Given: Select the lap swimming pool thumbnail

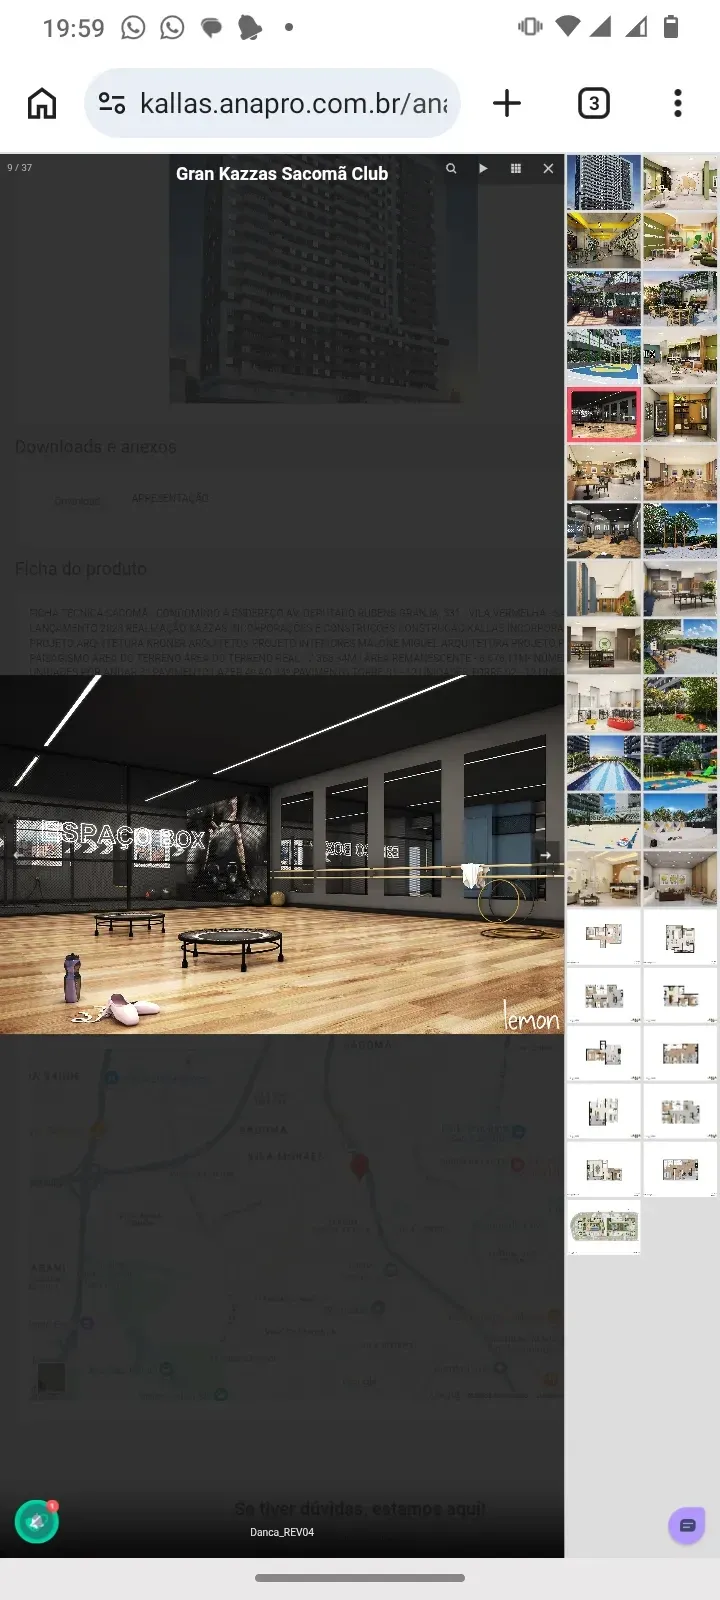Looking at the screenshot, I should pos(604,762).
